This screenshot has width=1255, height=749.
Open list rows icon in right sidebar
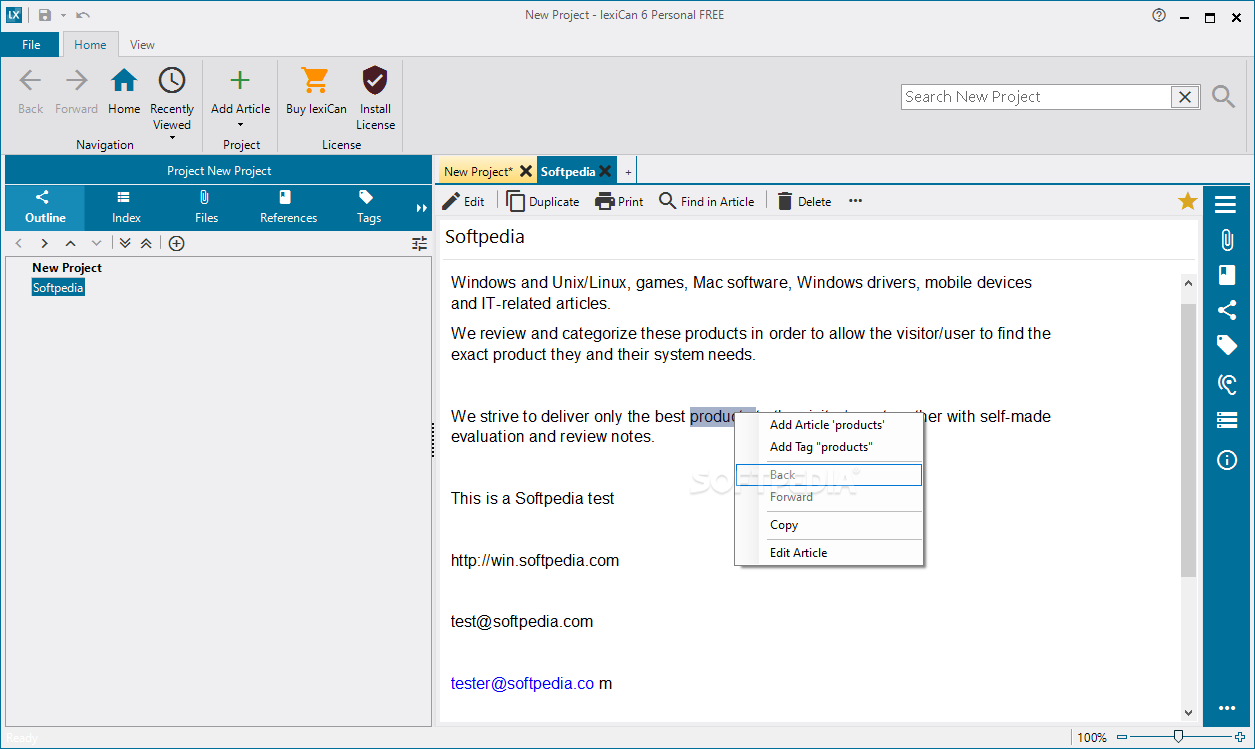[x=1227, y=420]
